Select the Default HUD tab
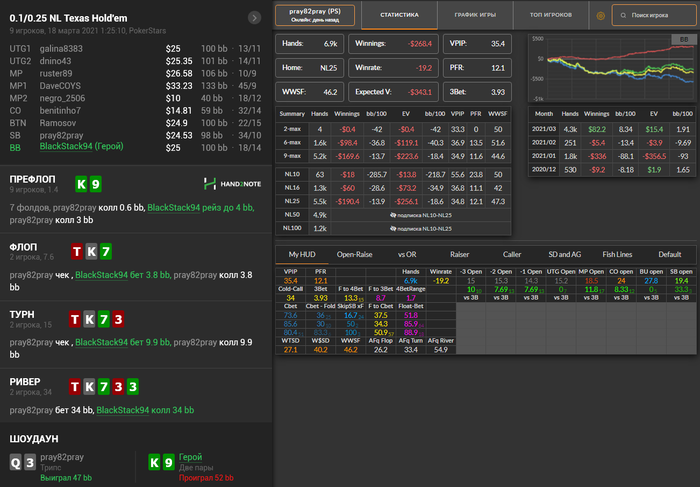The height and width of the screenshot is (487, 700). point(669,254)
